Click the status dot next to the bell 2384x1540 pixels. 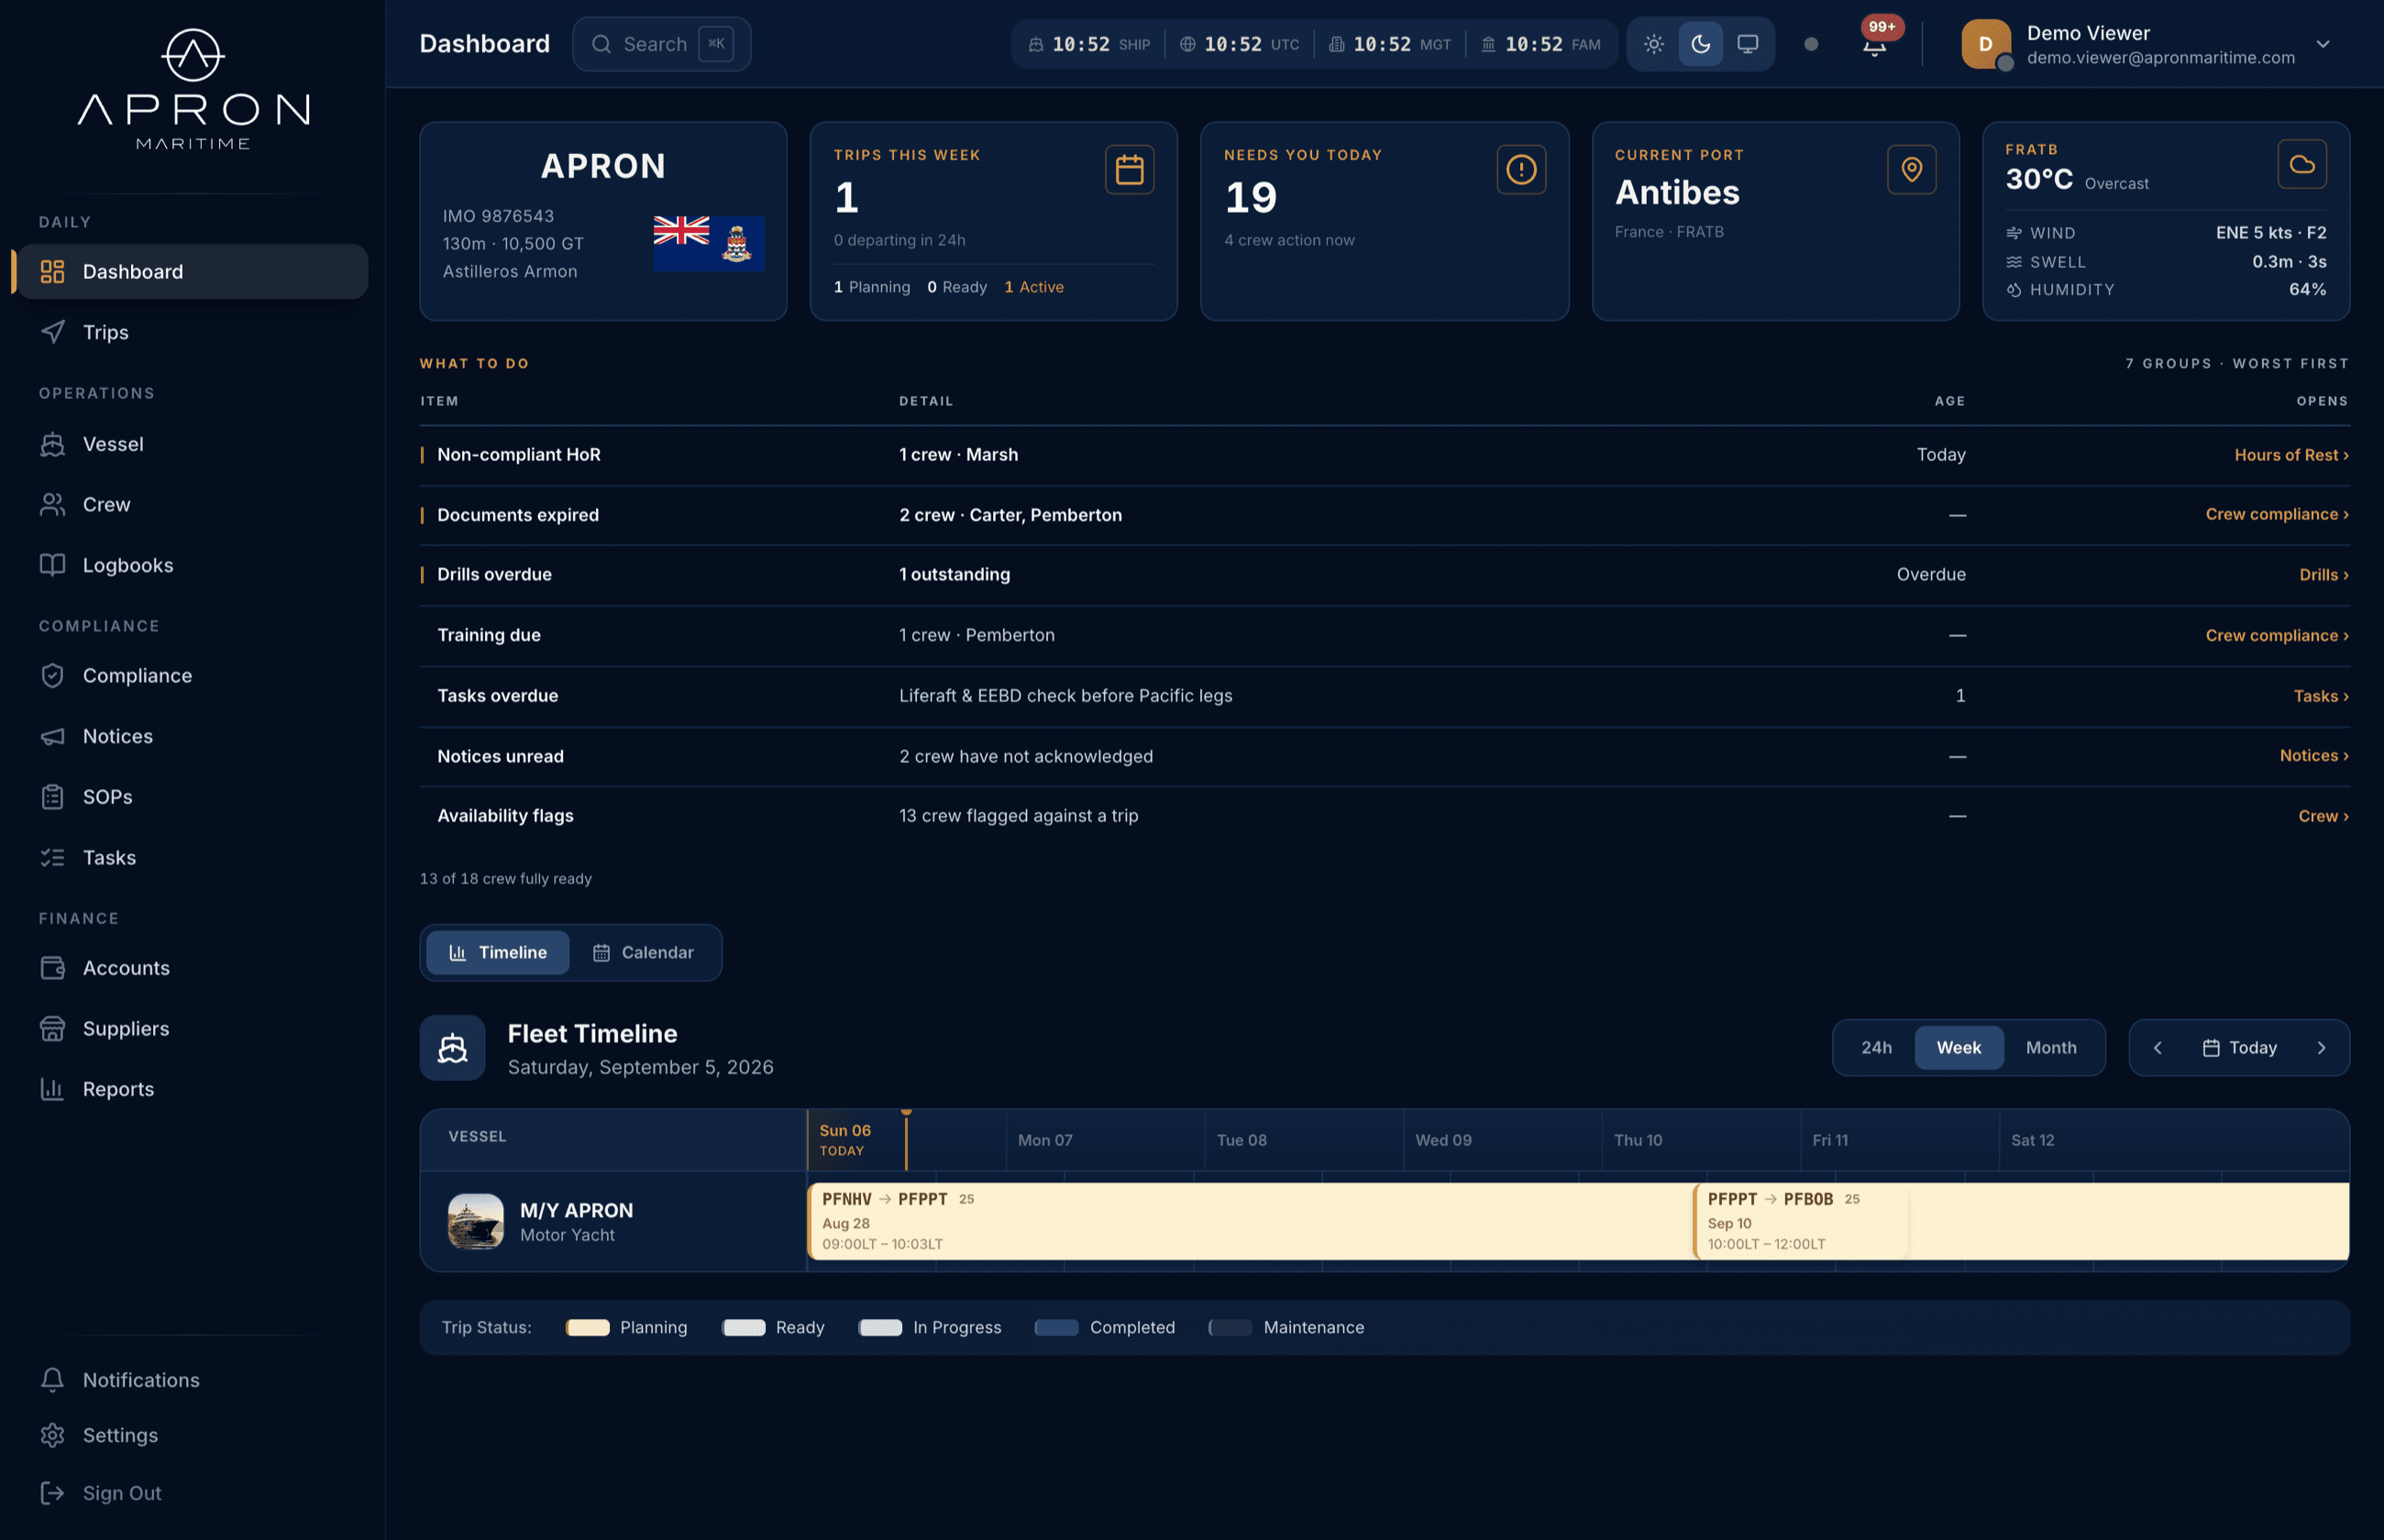point(1811,44)
